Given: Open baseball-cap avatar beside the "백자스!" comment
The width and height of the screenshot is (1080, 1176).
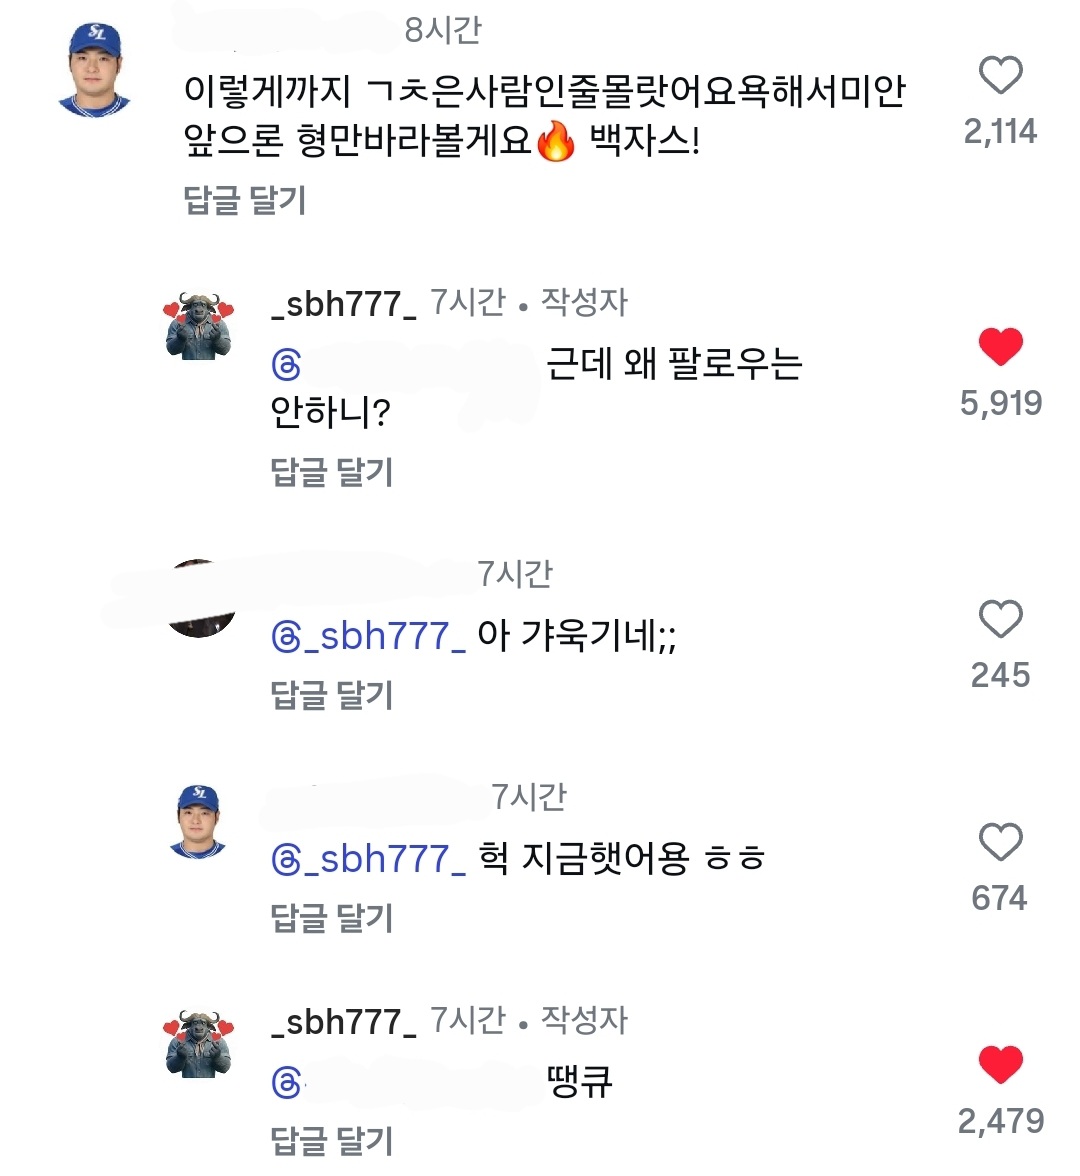Looking at the screenshot, I should pyautogui.click(x=95, y=70).
